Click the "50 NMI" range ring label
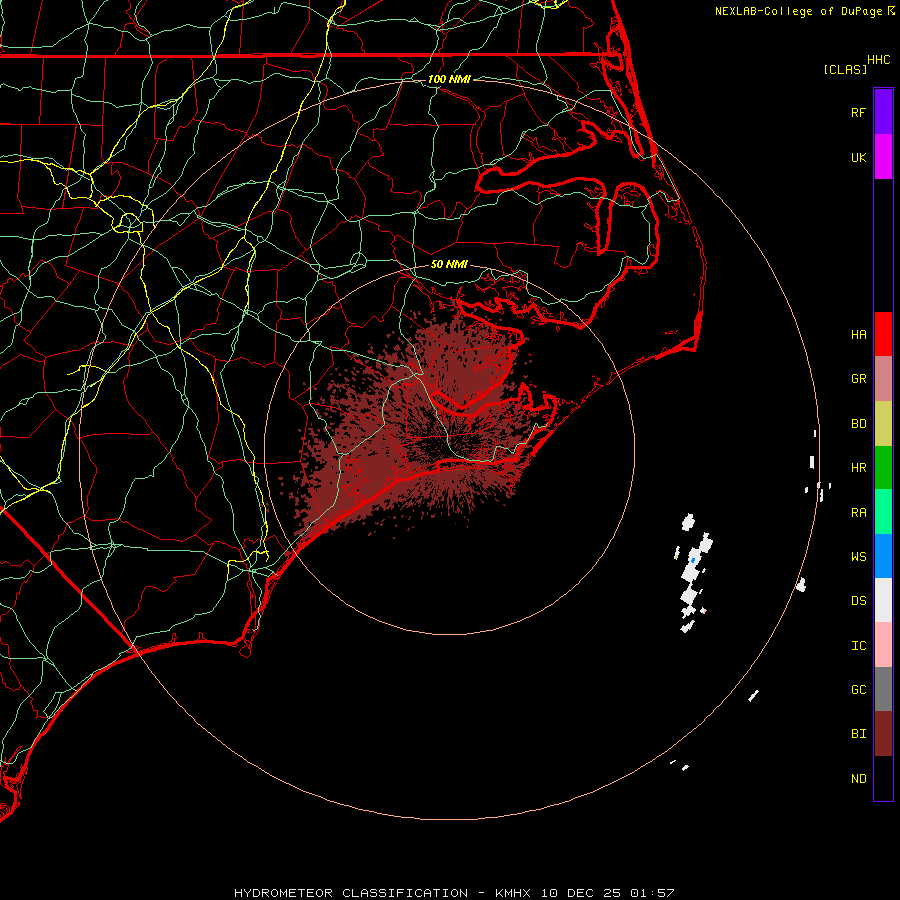Viewport: 900px width, 900px height. point(449,264)
